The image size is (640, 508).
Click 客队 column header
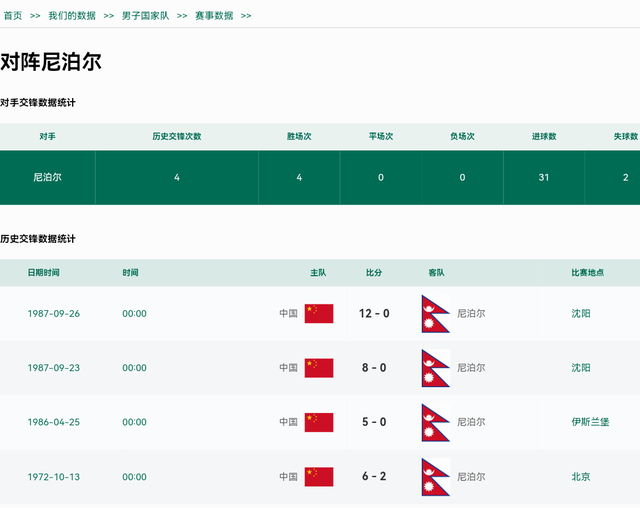tap(436, 273)
